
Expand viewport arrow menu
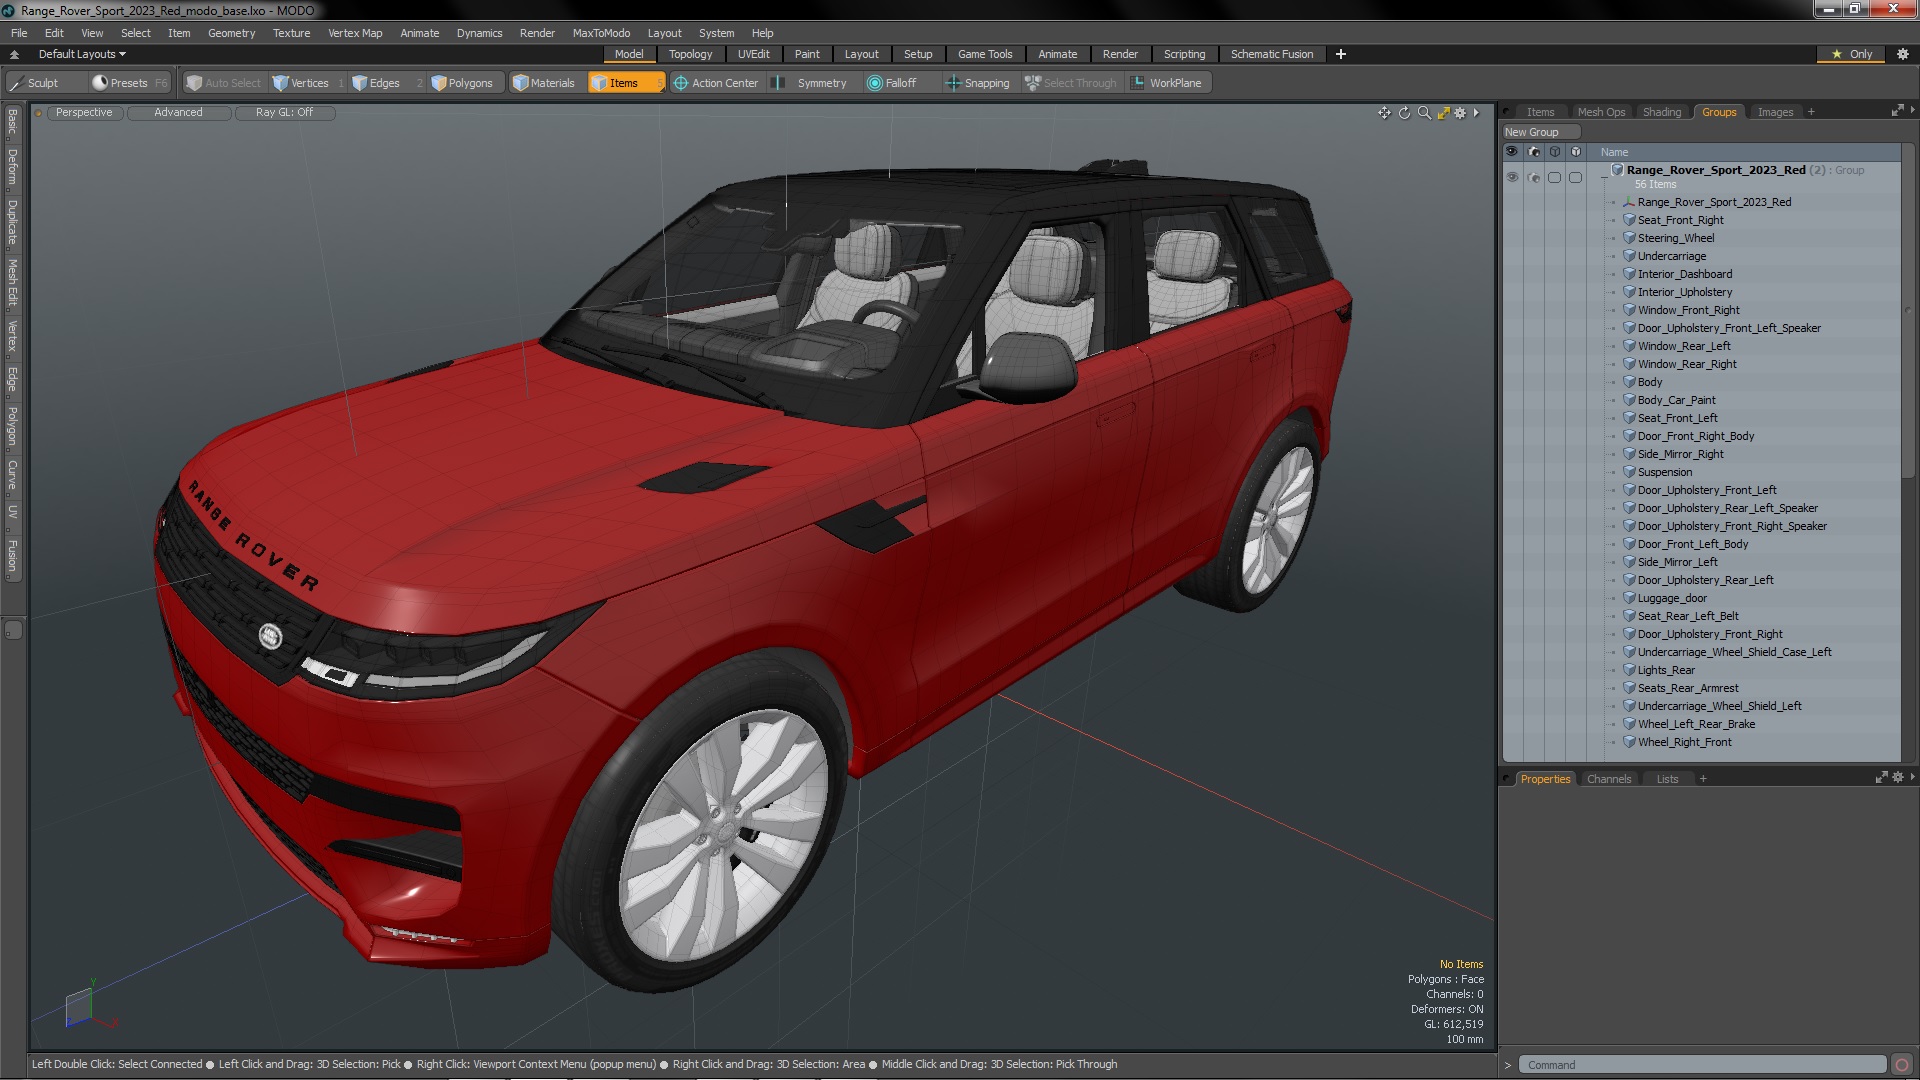[x=1476, y=113]
